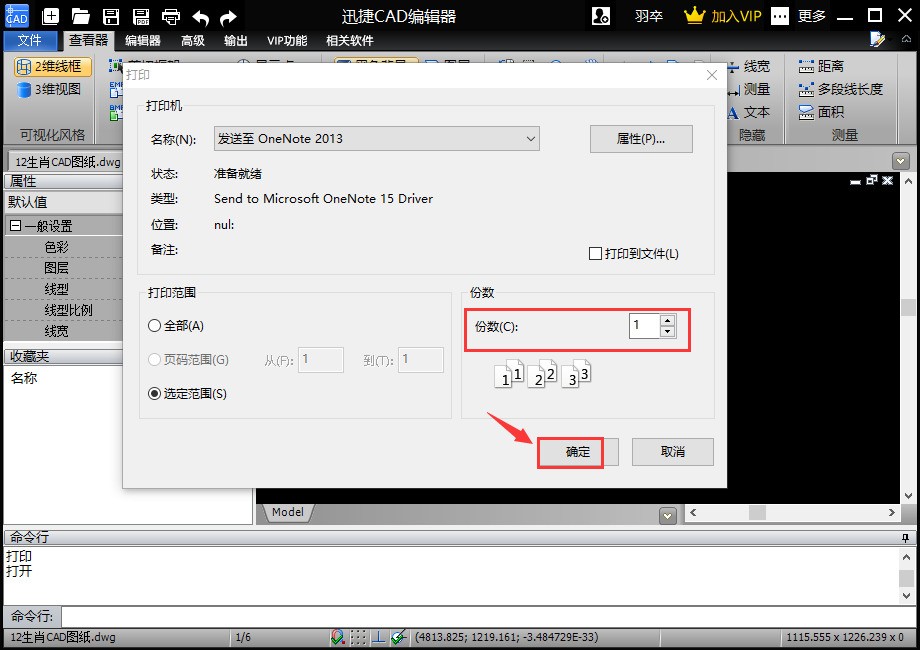The height and width of the screenshot is (650, 920).
Task: Increase copies with the up spinner arrow
Action: point(668,320)
